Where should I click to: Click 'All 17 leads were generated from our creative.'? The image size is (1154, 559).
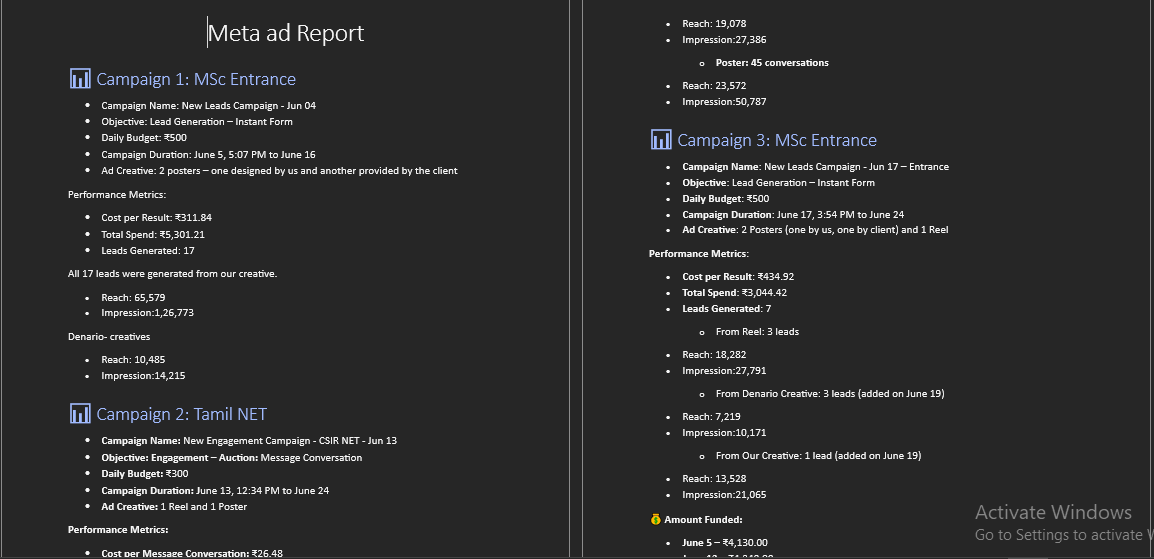click(172, 274)
